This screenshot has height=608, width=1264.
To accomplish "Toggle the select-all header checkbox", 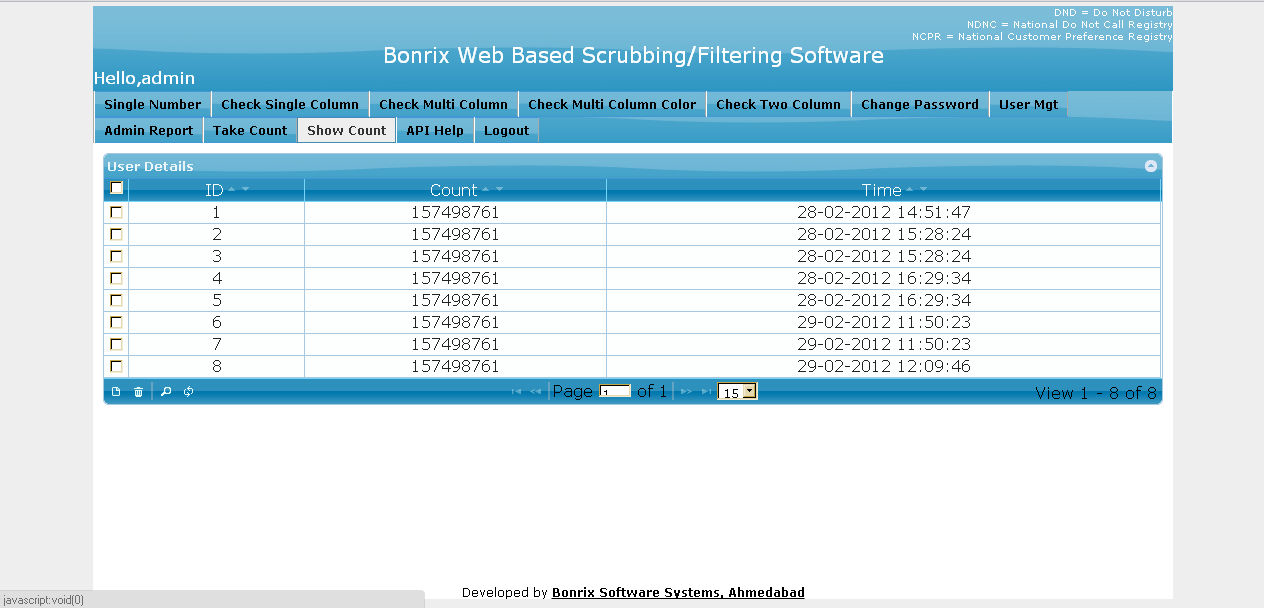I will coord(117,188).
